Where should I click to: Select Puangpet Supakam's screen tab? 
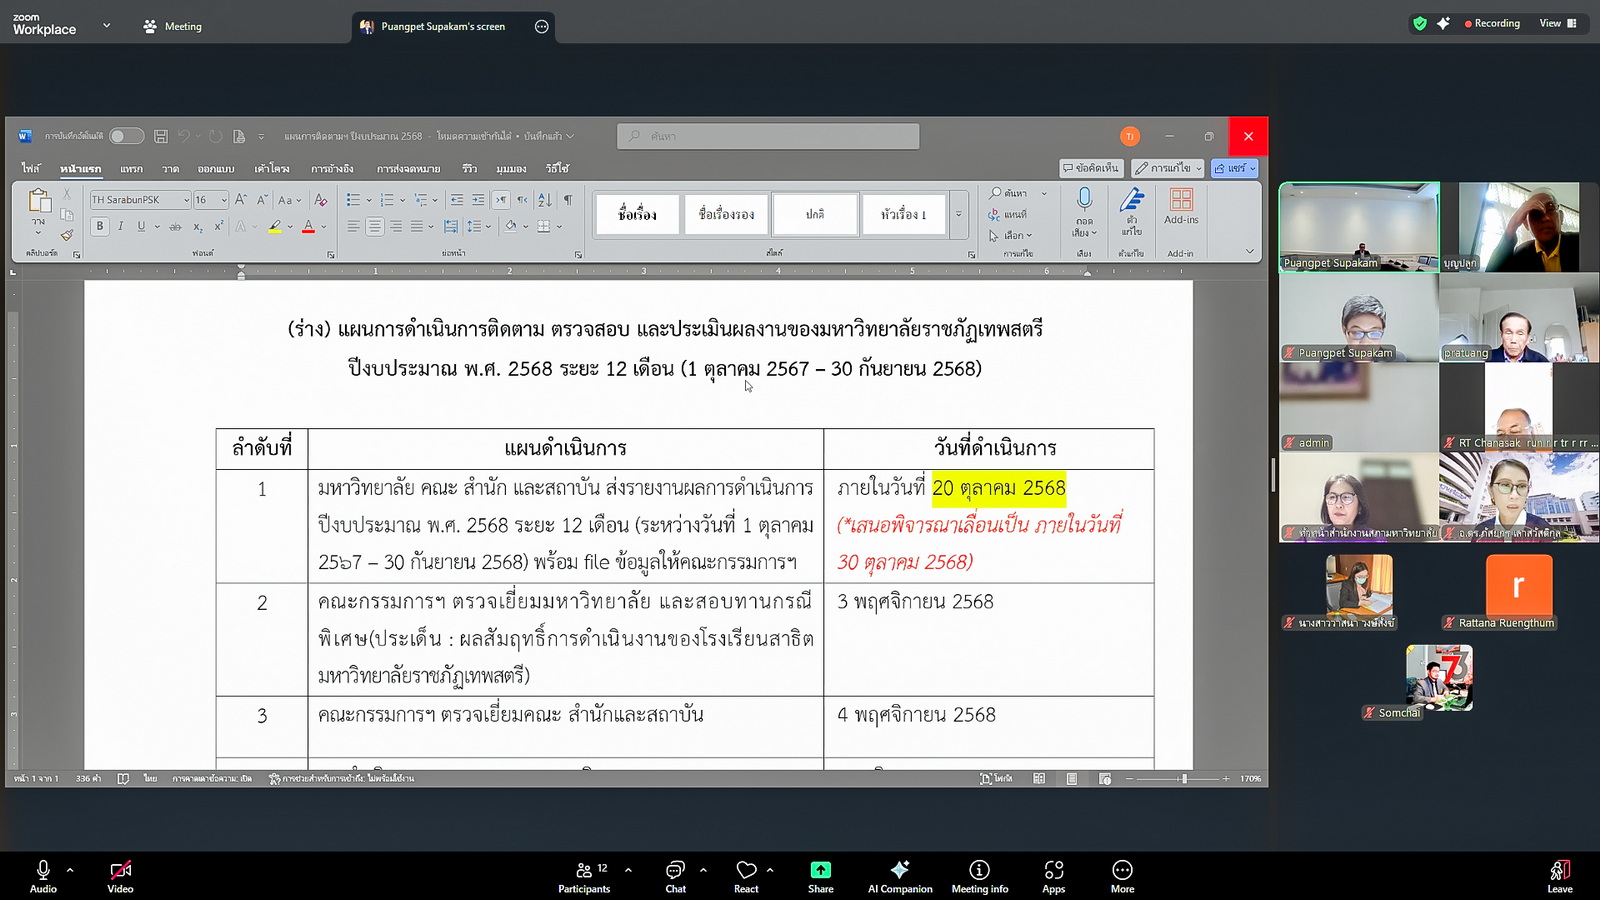(x=442, y=27)
